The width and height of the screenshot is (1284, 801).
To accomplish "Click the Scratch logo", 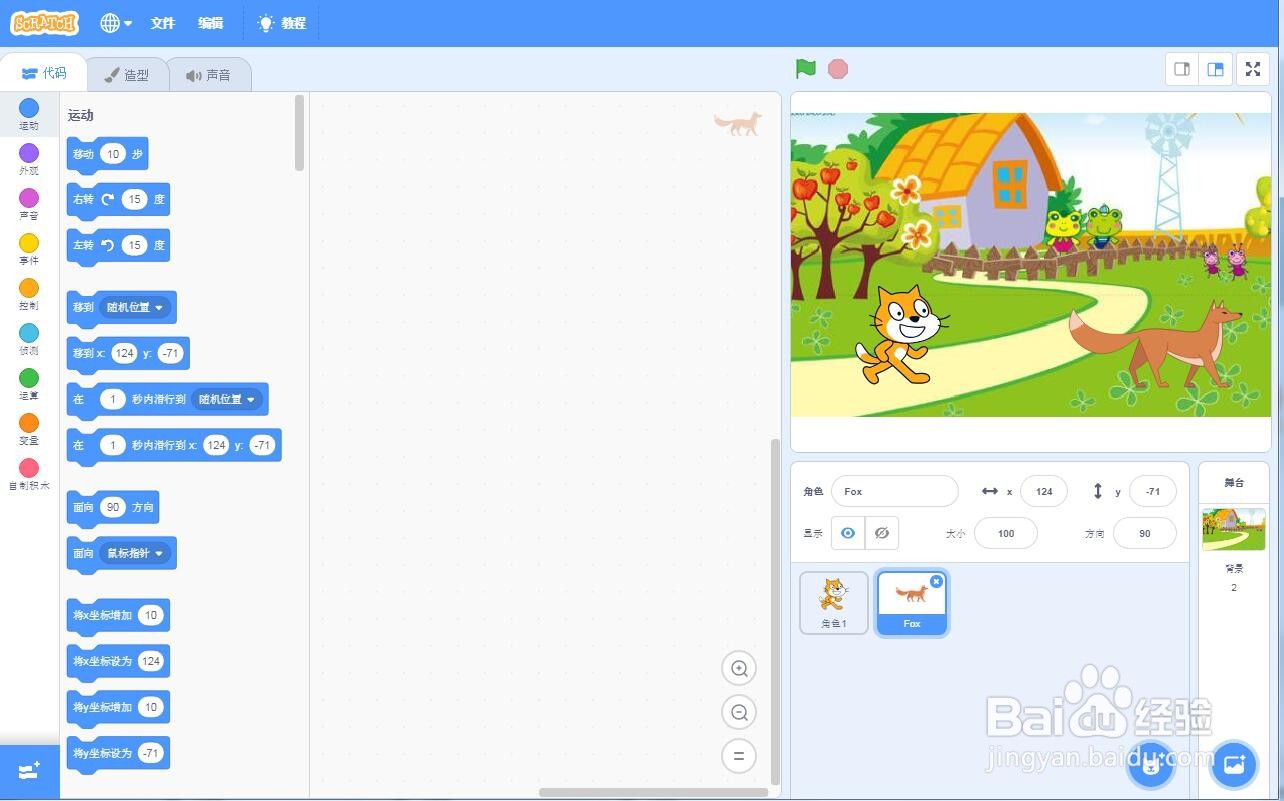I will pos(44,22).
